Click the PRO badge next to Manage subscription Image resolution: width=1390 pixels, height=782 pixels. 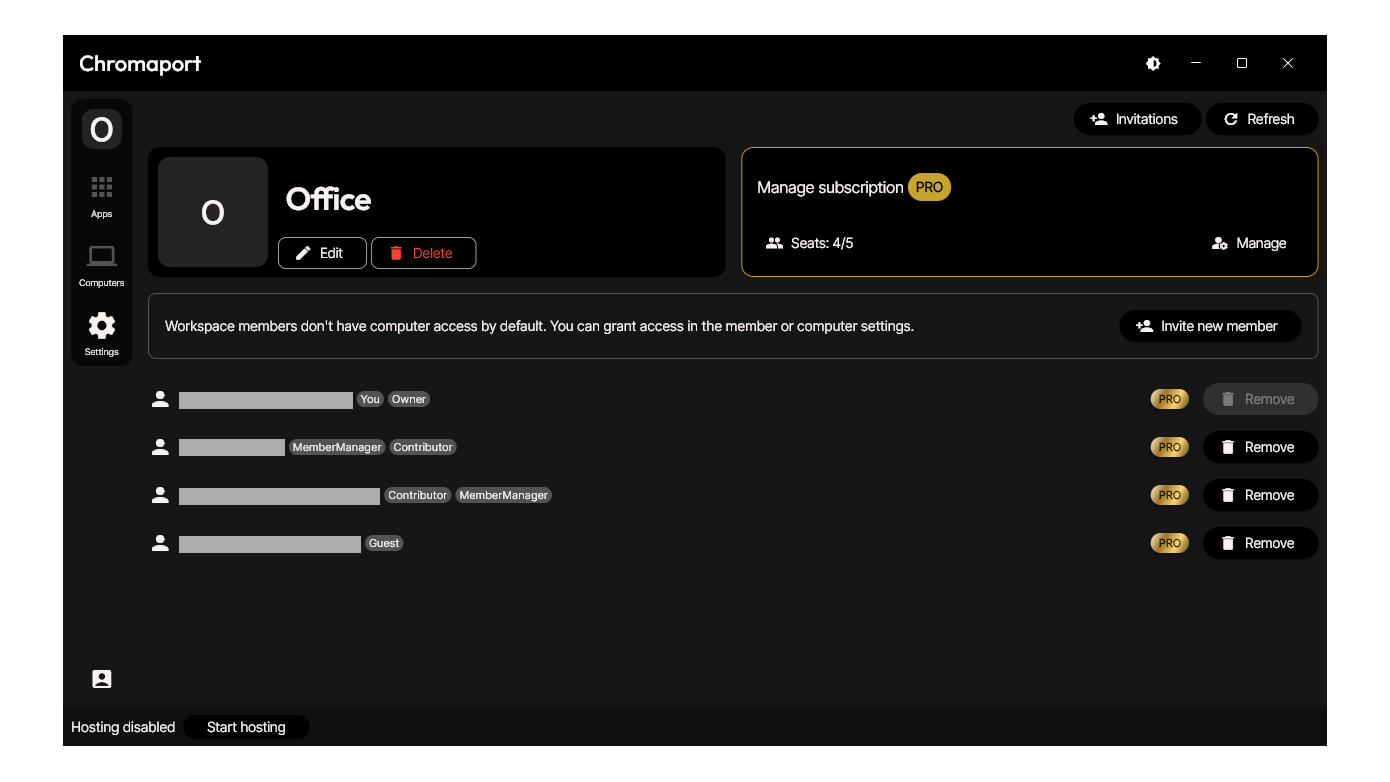coord(929,187)
